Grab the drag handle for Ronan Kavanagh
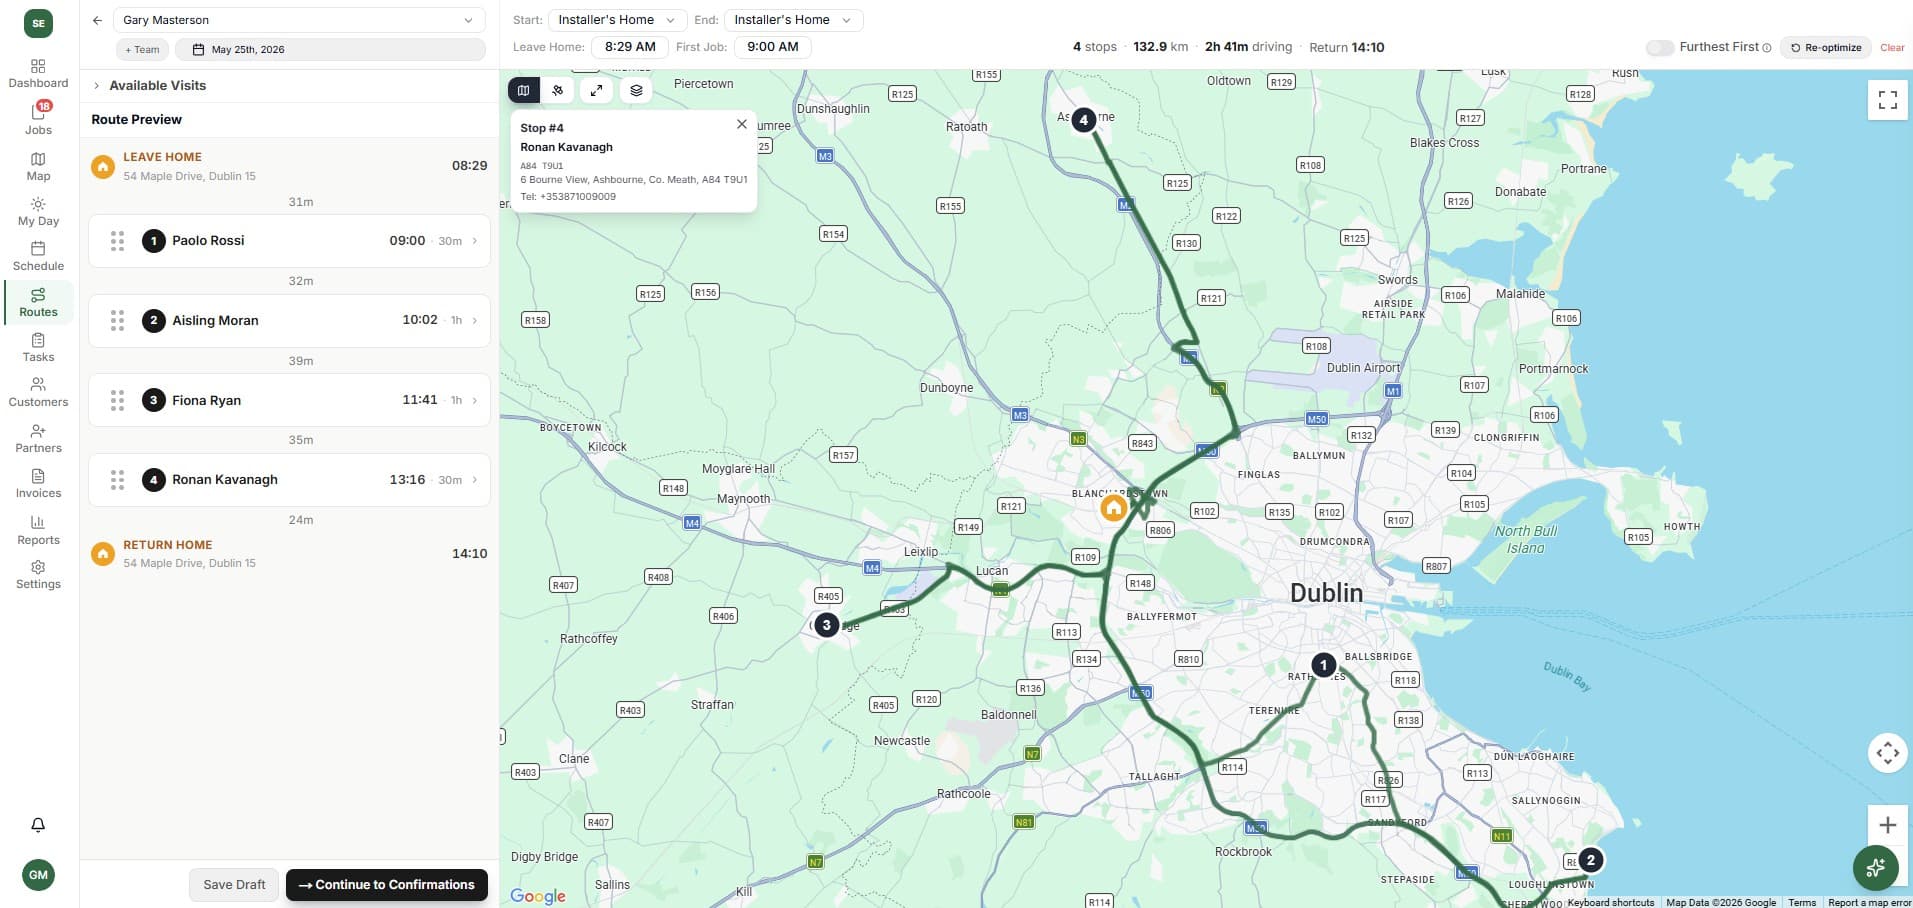Image resolution: width=1913 pixels, height=908 pixels. click(x=117, y=480)
